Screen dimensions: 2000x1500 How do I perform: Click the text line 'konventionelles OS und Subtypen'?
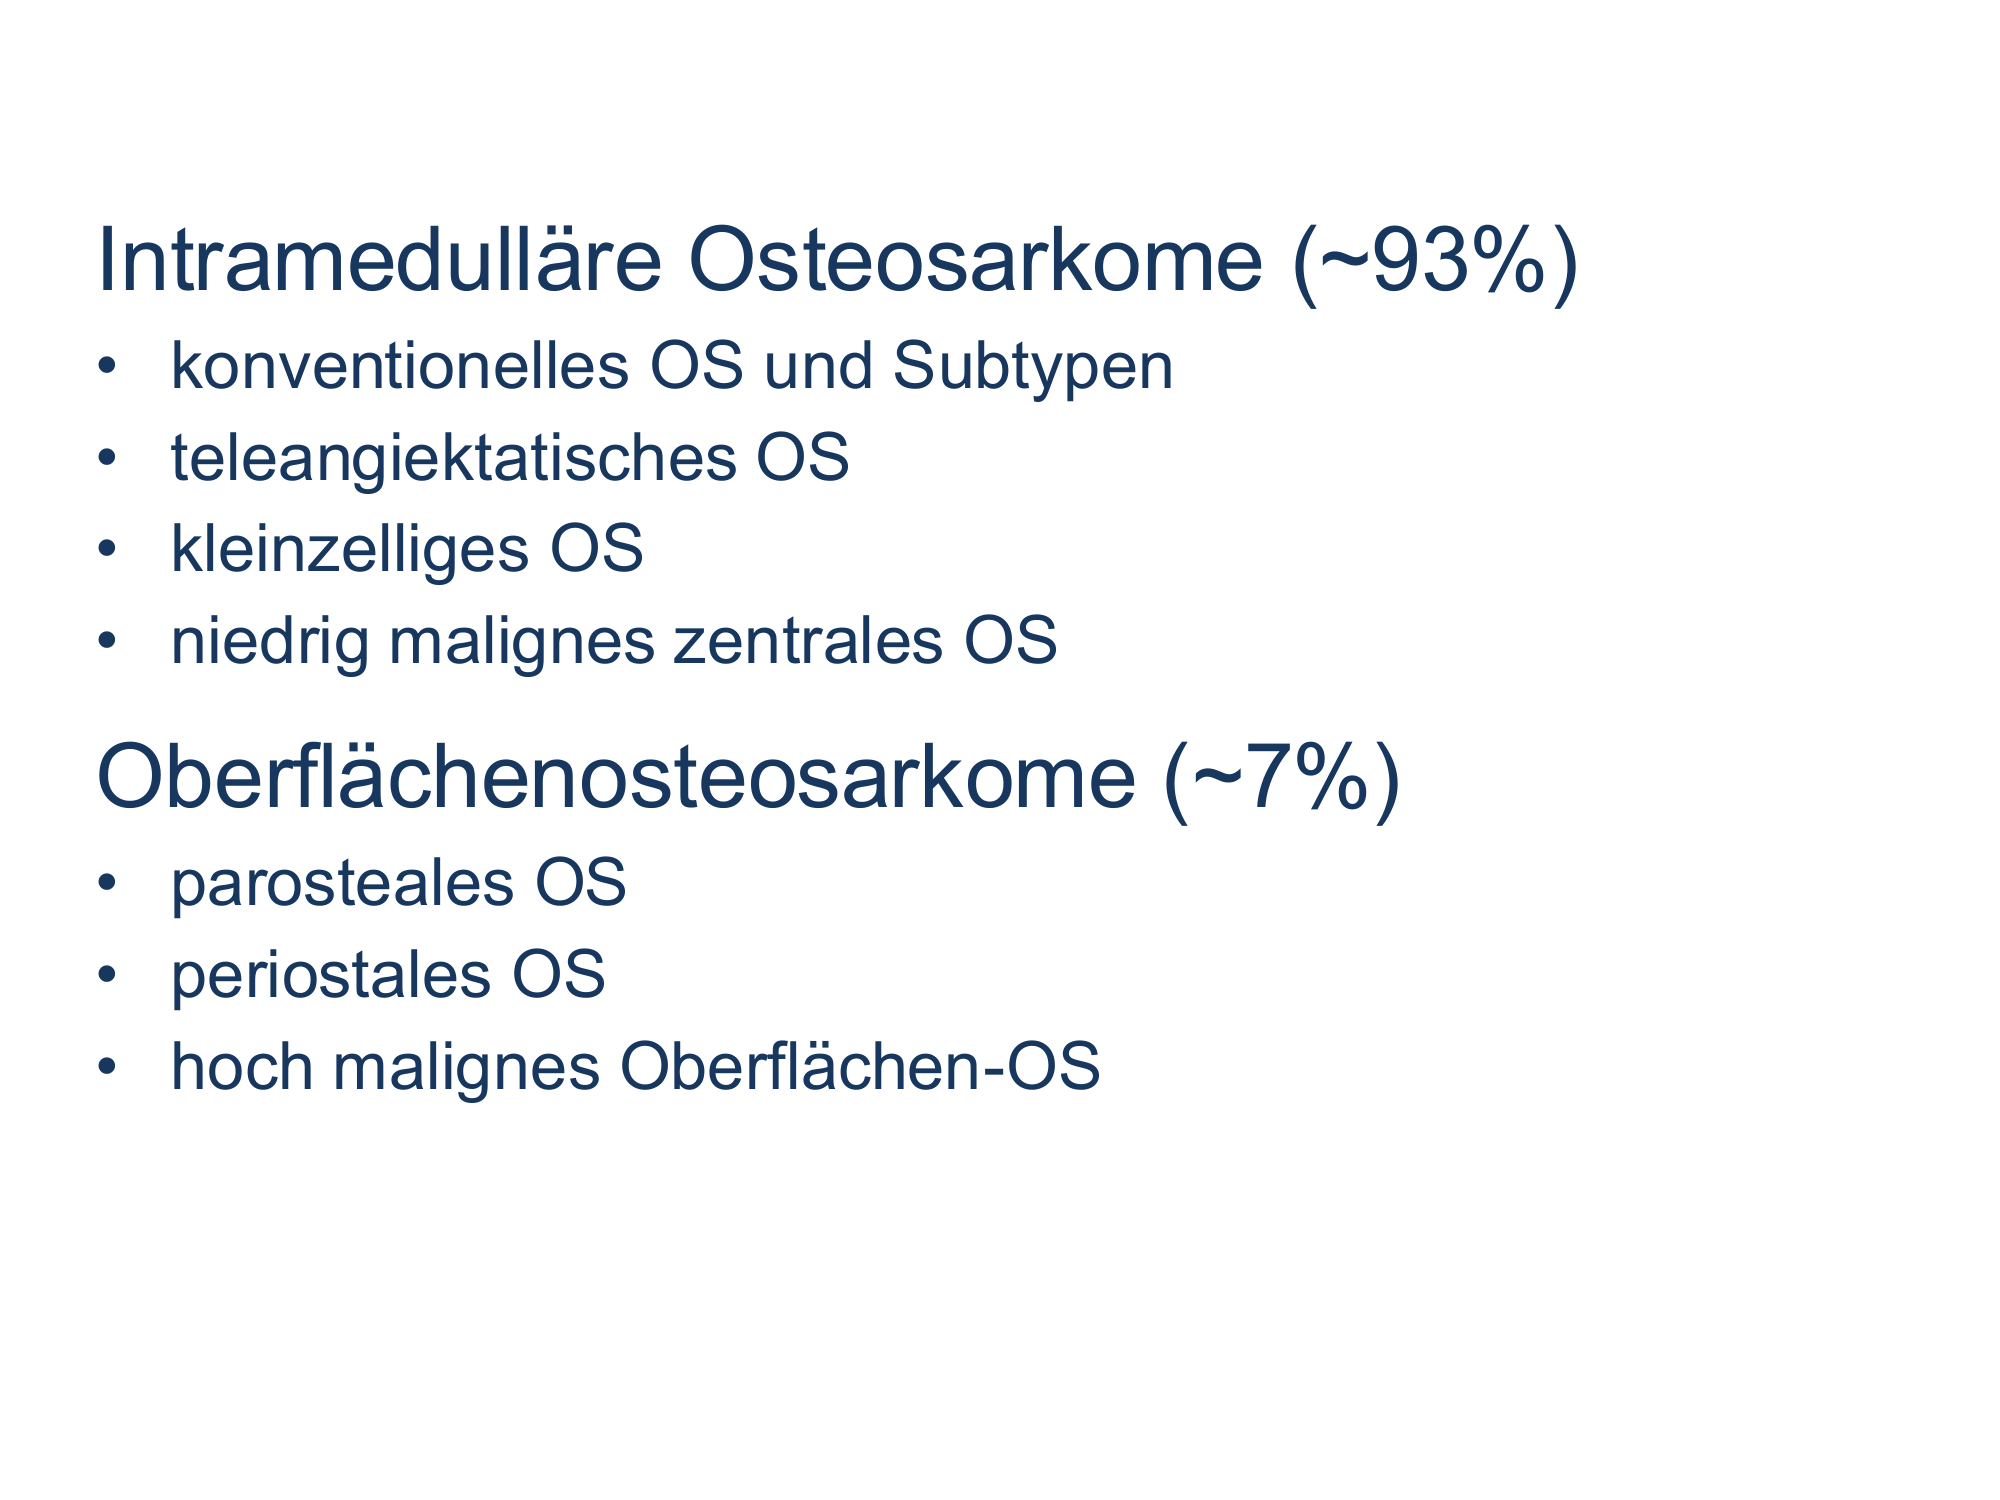(672, 366)
